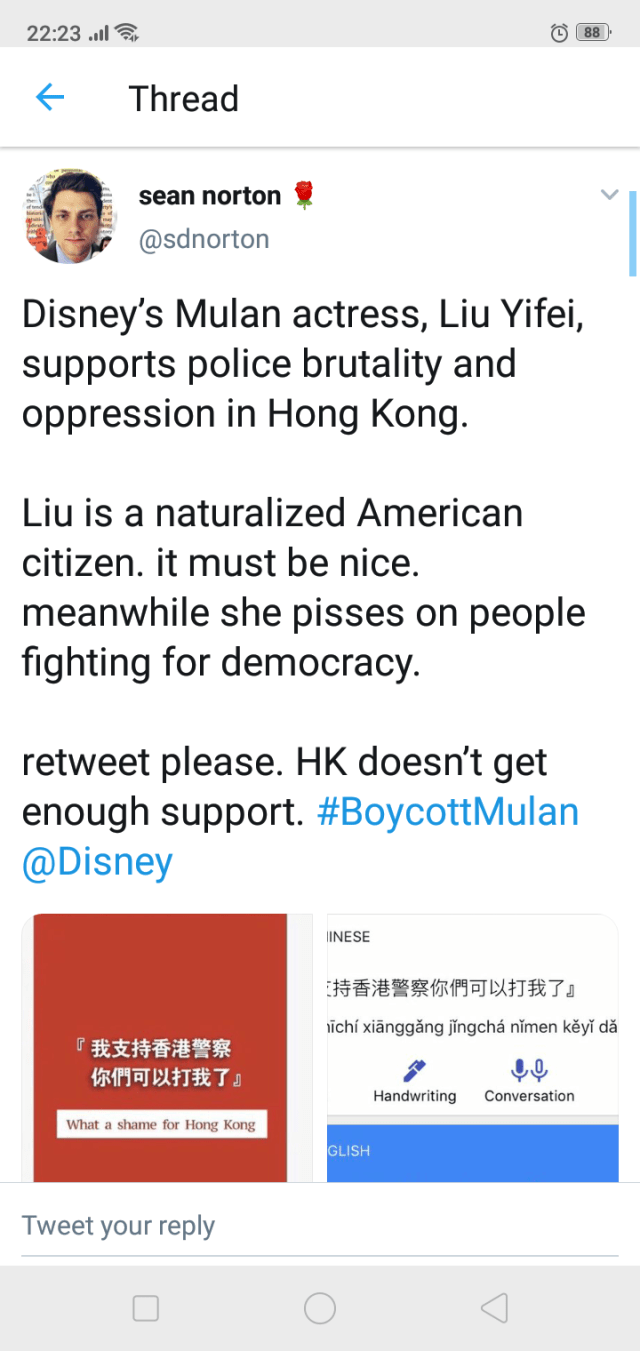Open the #BoycottMulan hashtag link
640x1351 pixels.
(448, 812)
